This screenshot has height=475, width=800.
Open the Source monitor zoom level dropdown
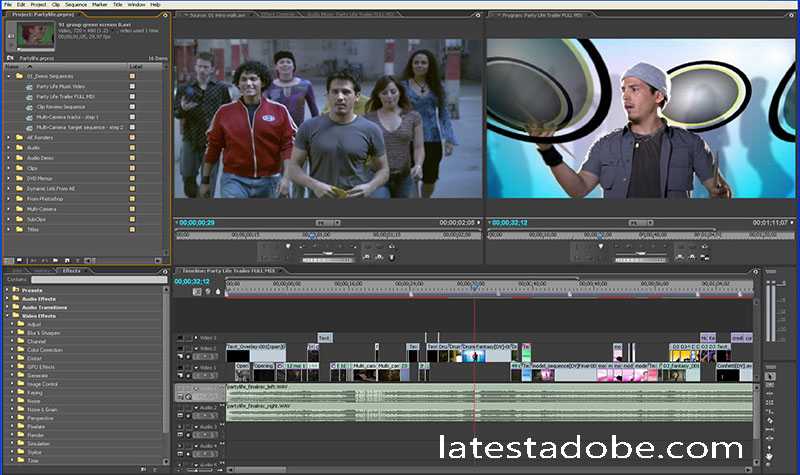pyautogui.click(x=328, y=223)
